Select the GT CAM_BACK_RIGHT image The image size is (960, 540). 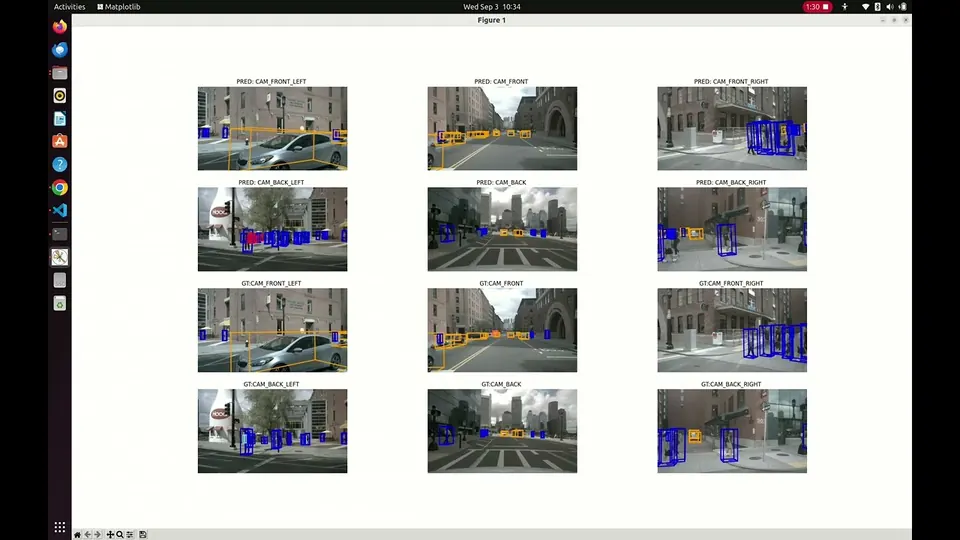pos(732,431)
